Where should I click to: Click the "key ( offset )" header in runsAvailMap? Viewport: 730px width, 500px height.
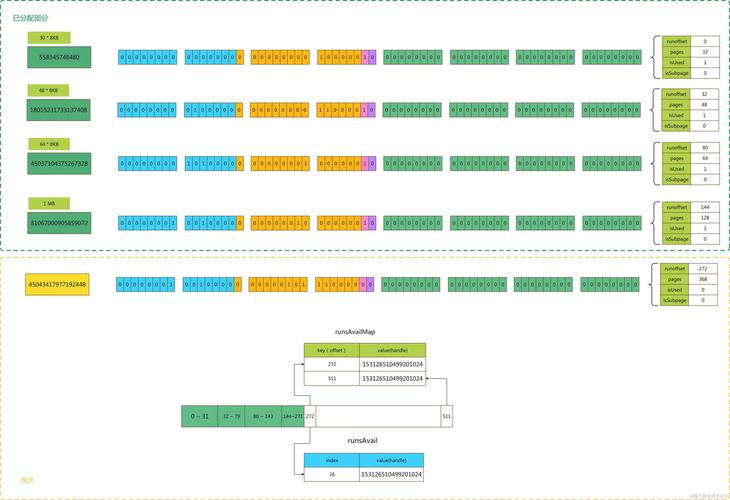(331, 351)
